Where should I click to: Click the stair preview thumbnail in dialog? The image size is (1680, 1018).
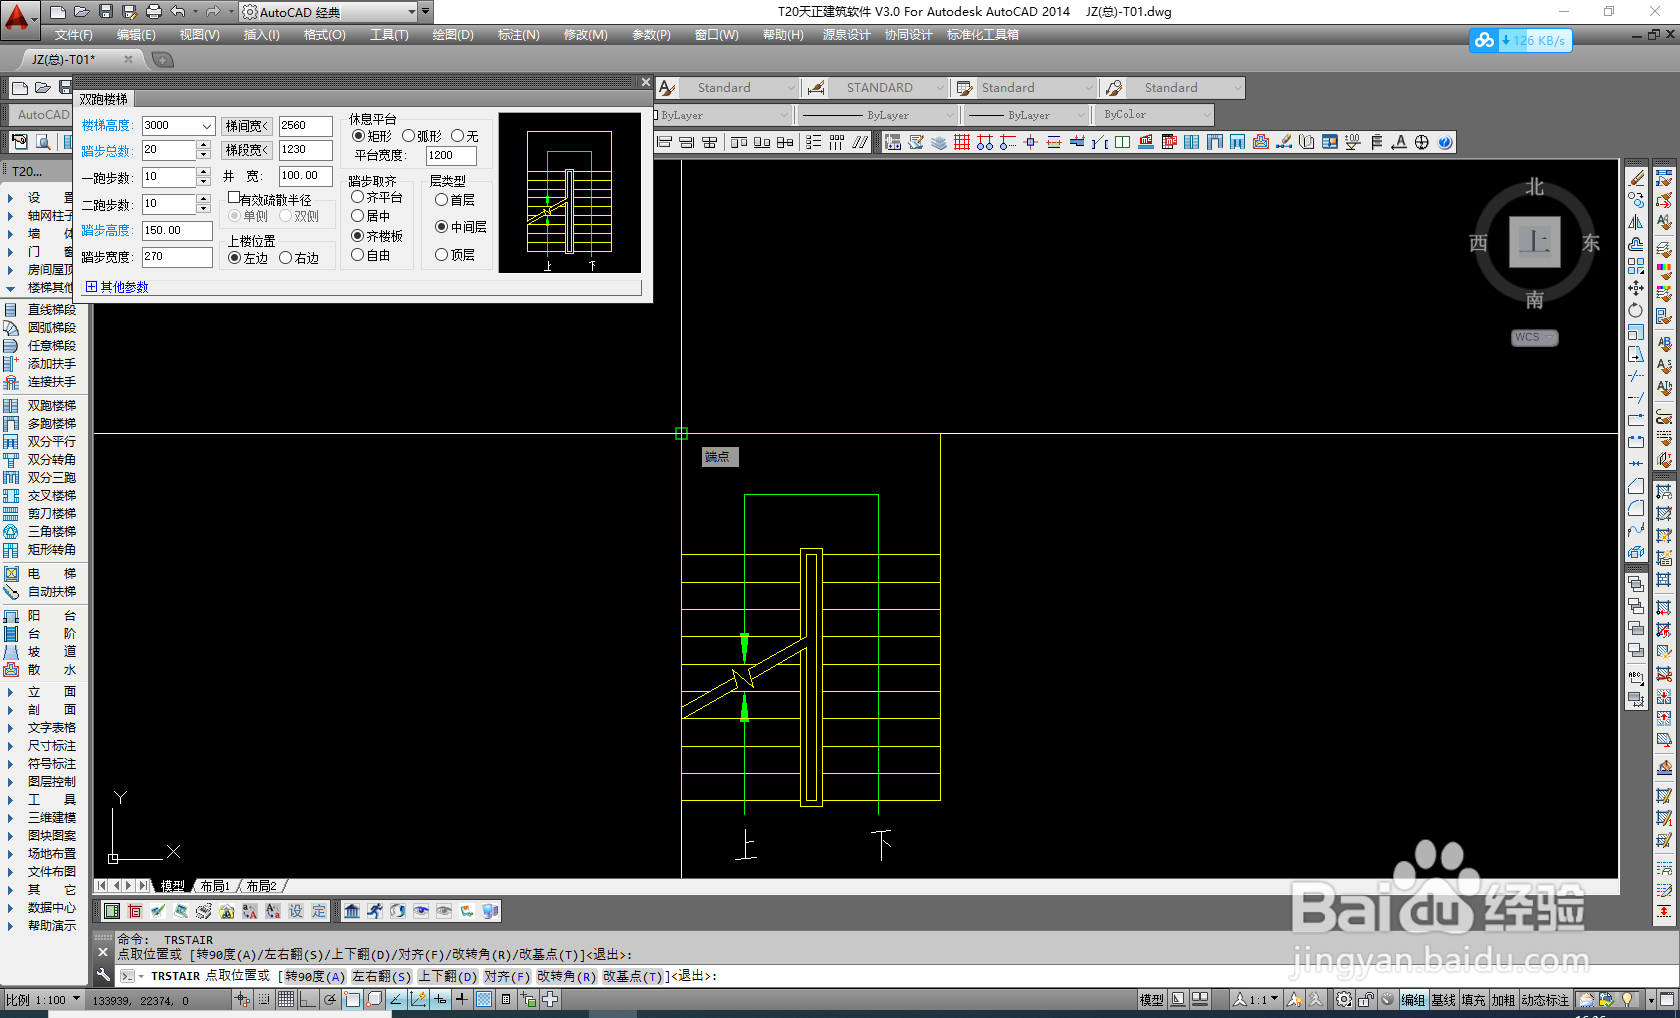pyautogui.click(x=570, y=193)
